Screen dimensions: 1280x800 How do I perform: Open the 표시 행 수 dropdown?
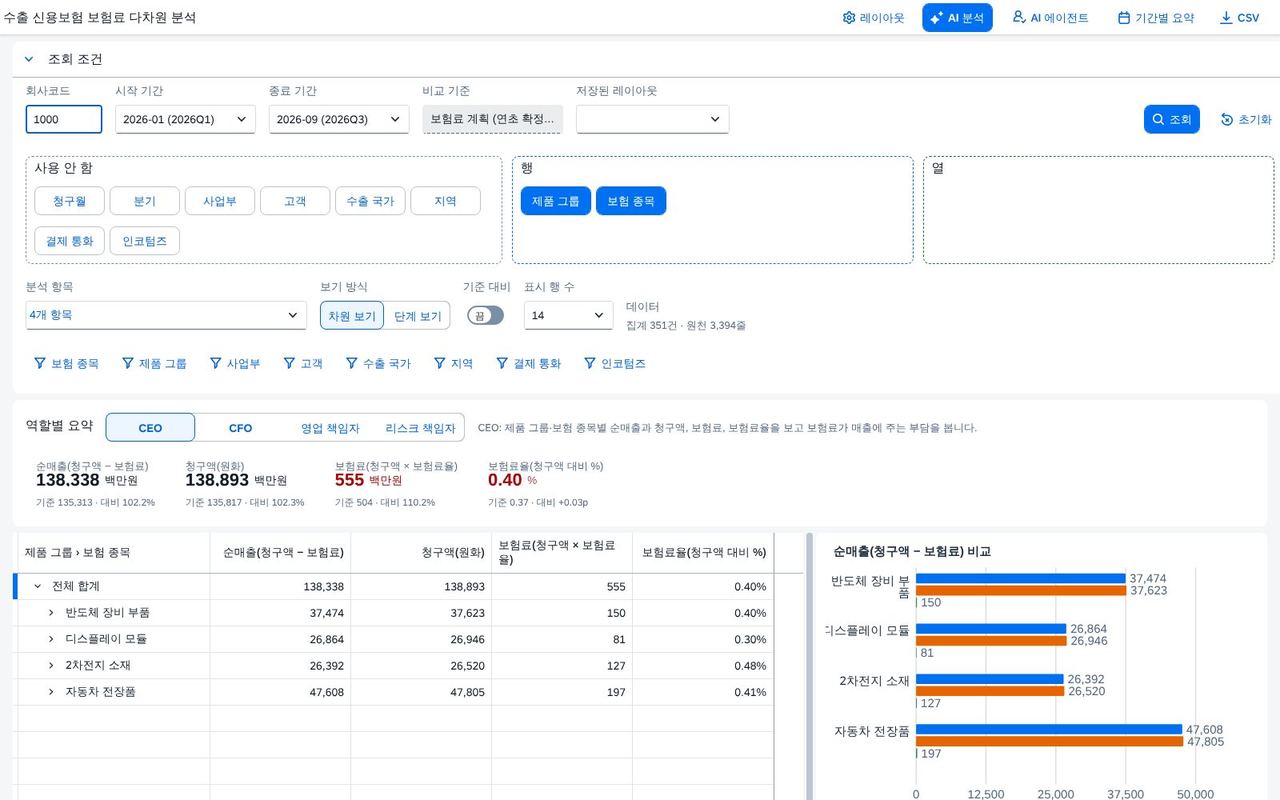(568, 315)
